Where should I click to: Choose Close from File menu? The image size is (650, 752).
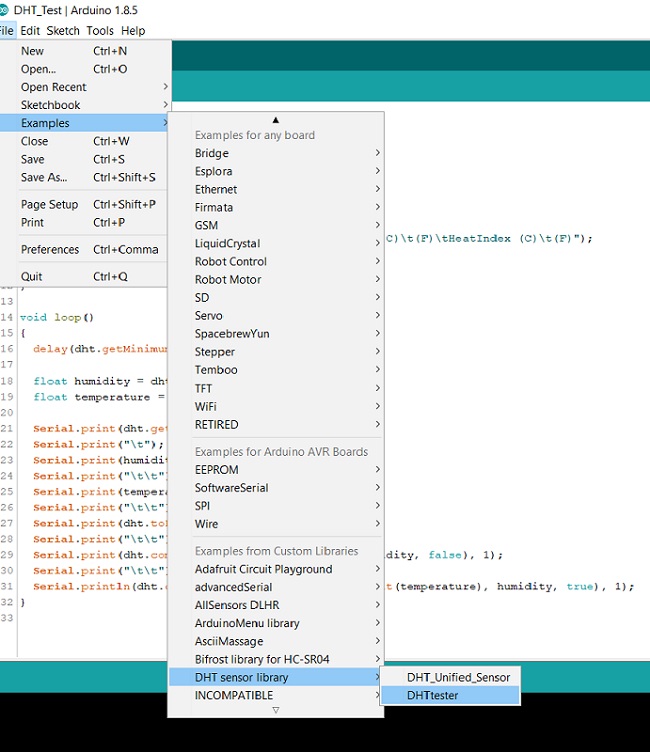pyautogui.click(x=84, y=141)
